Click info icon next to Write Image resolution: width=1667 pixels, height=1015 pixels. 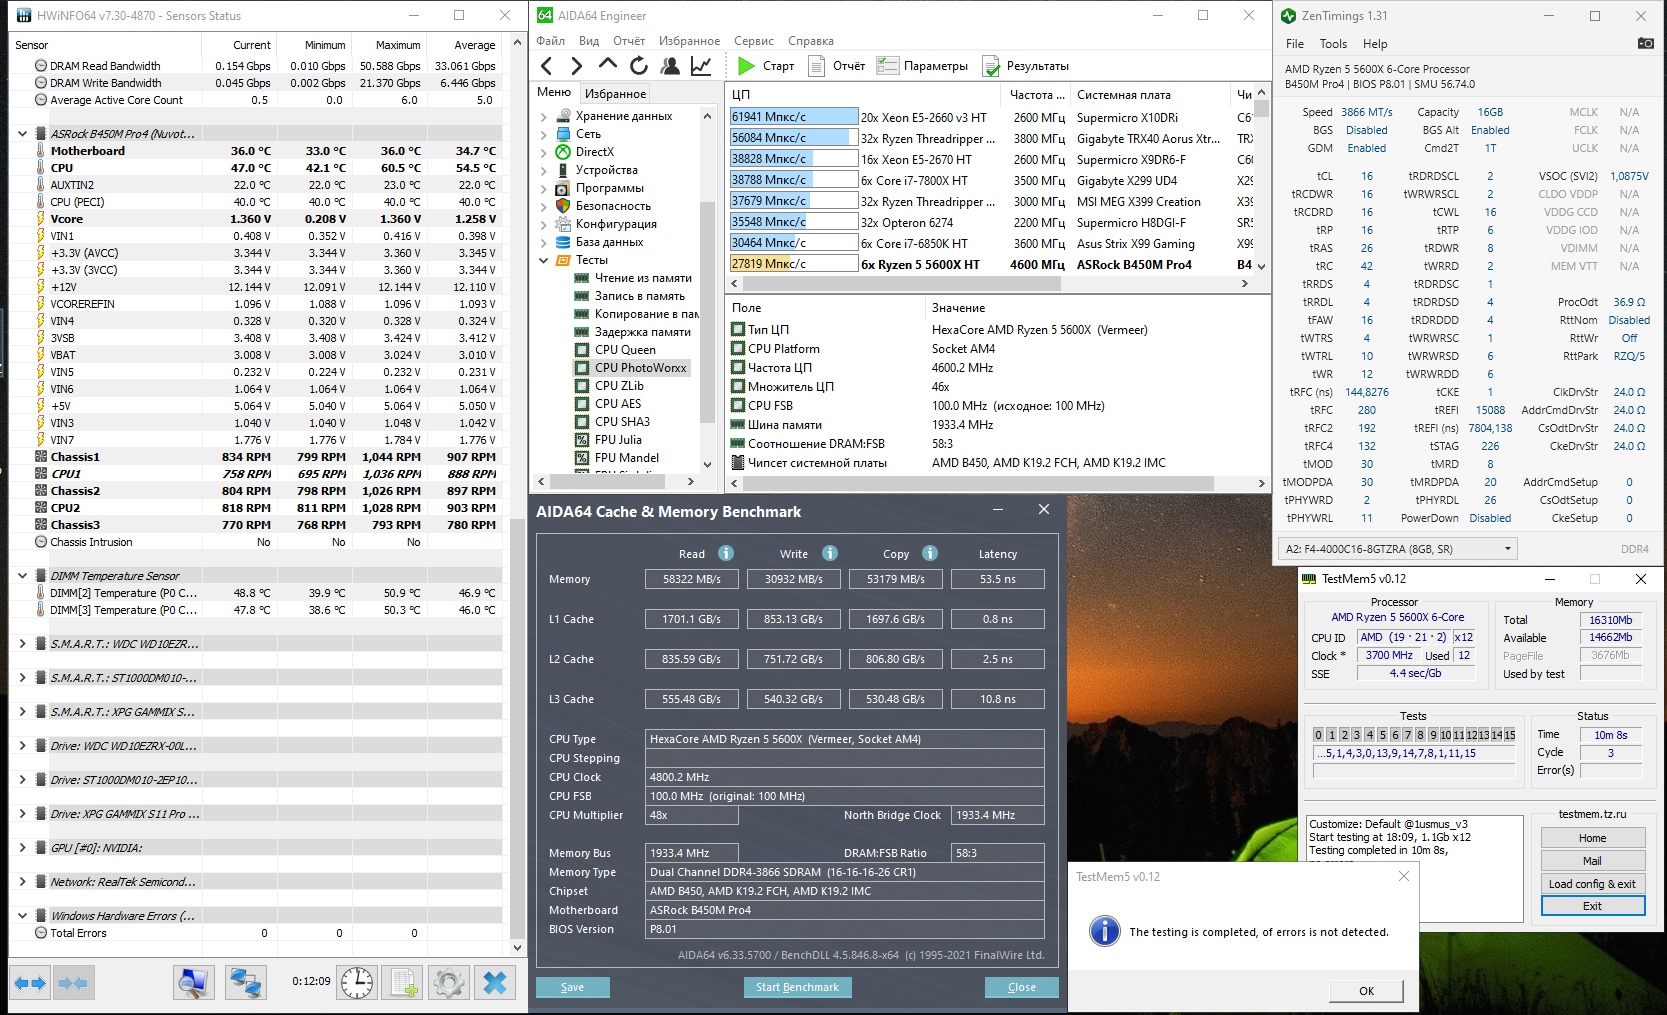point(830,553)
